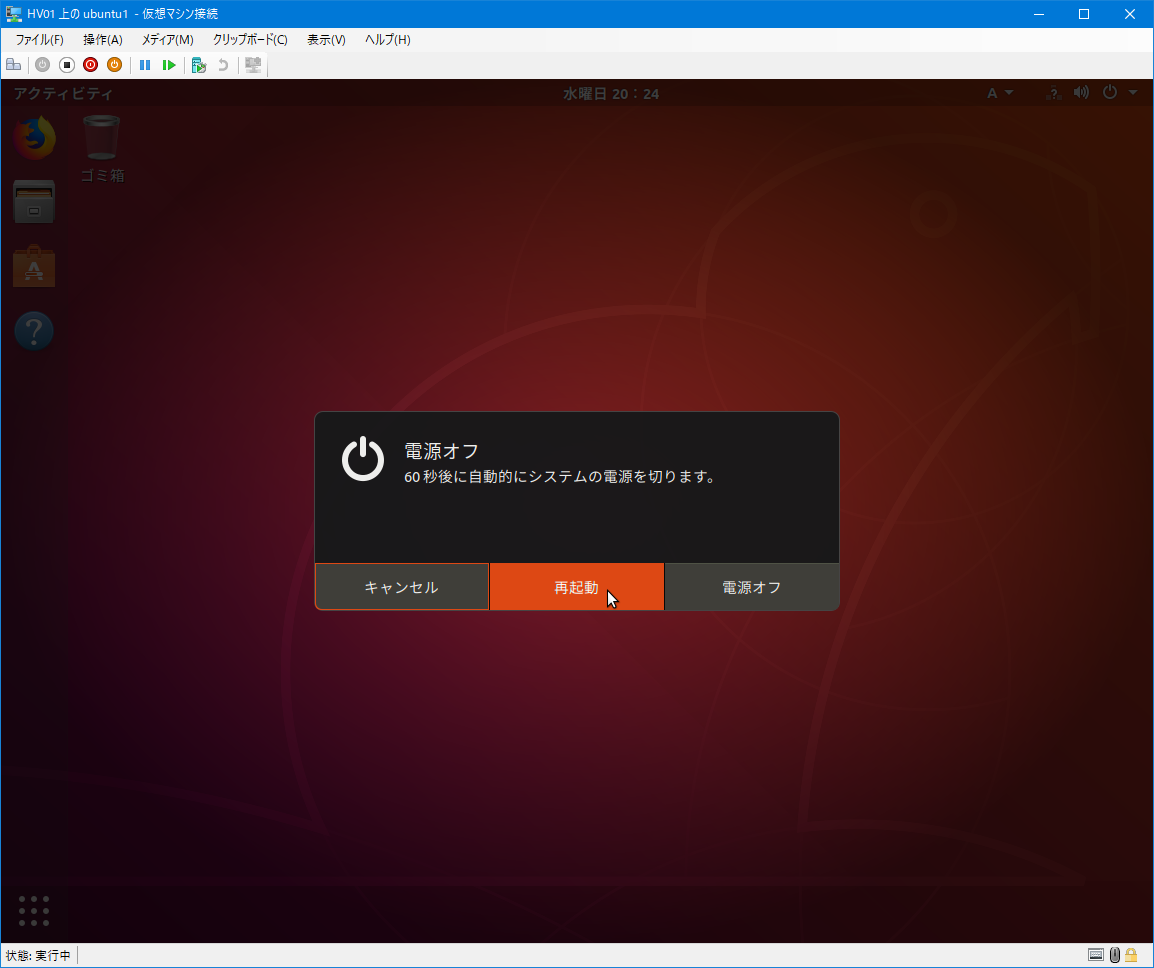
Task: Open the Help icon in the dock
Action: [x=34, y=331]
